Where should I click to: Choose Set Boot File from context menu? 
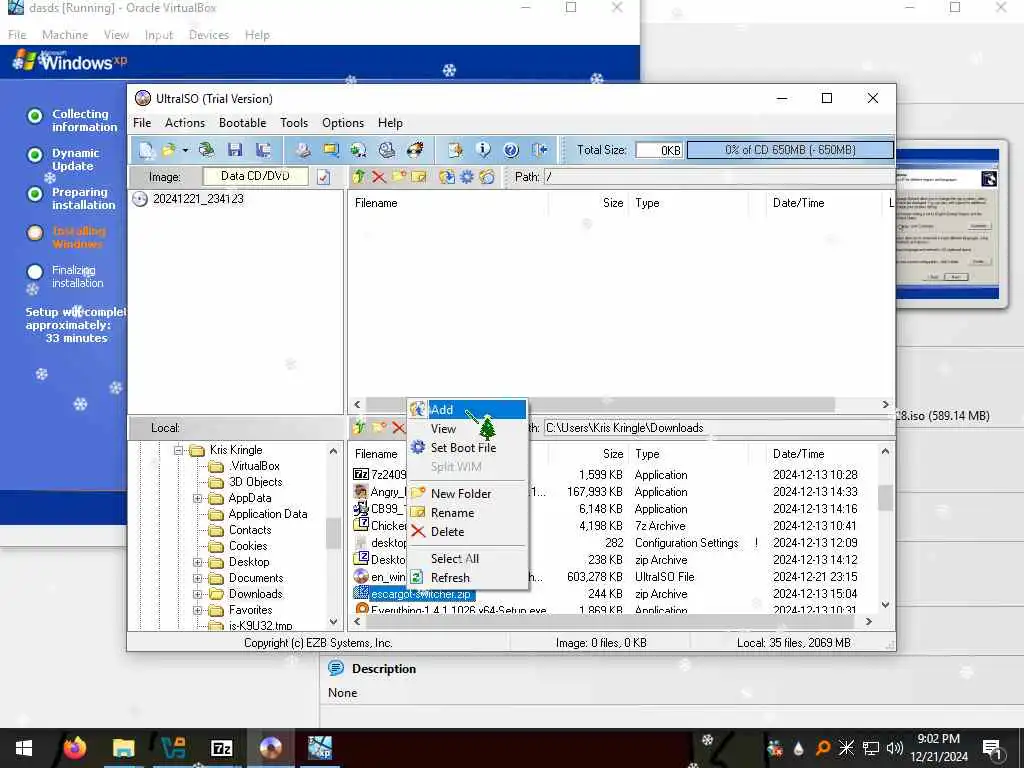(x=467, y=448)
